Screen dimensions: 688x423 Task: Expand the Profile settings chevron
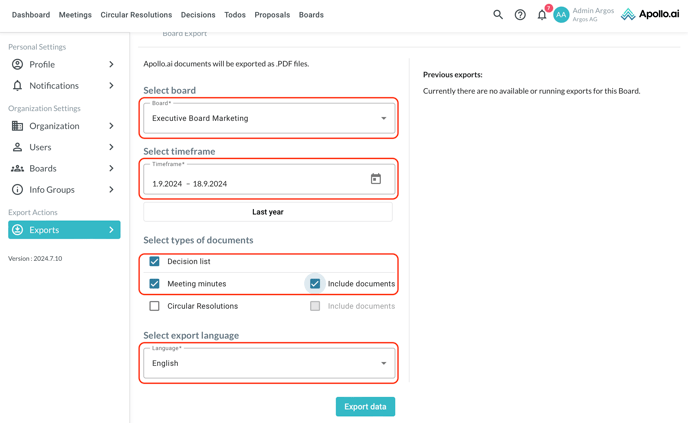[x=111, y=64]
